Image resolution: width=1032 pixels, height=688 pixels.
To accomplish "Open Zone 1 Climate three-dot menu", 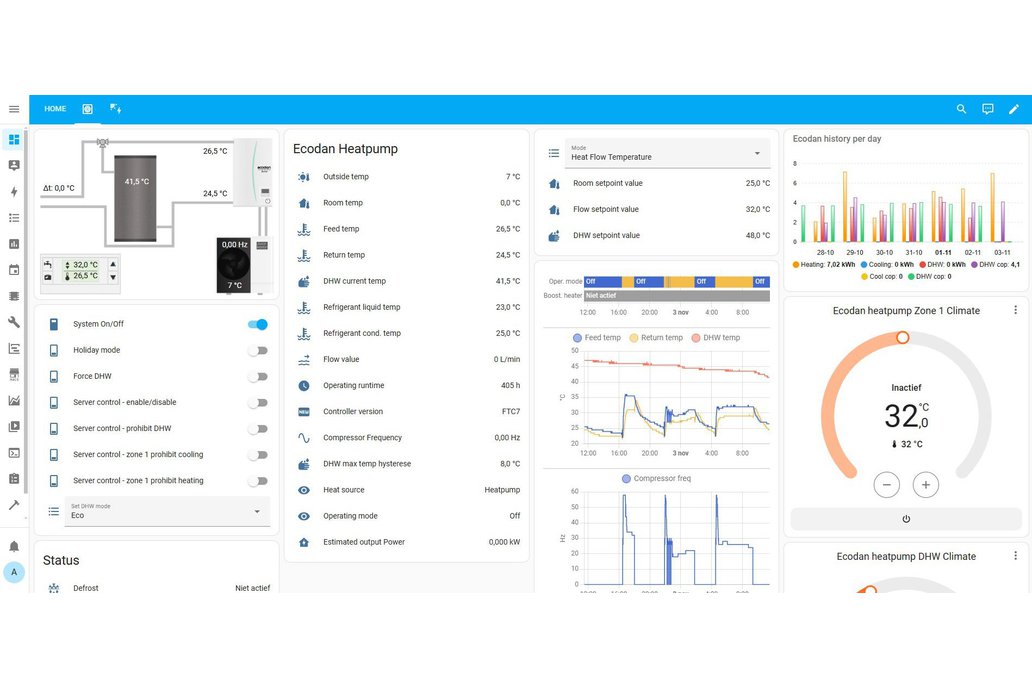I will point(1015,311).
